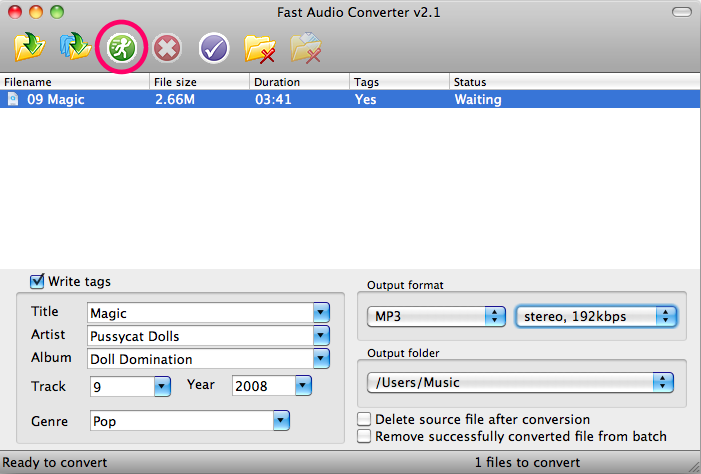Click the Ready to convert status text

pyautogui.click(x=55, y=462)
